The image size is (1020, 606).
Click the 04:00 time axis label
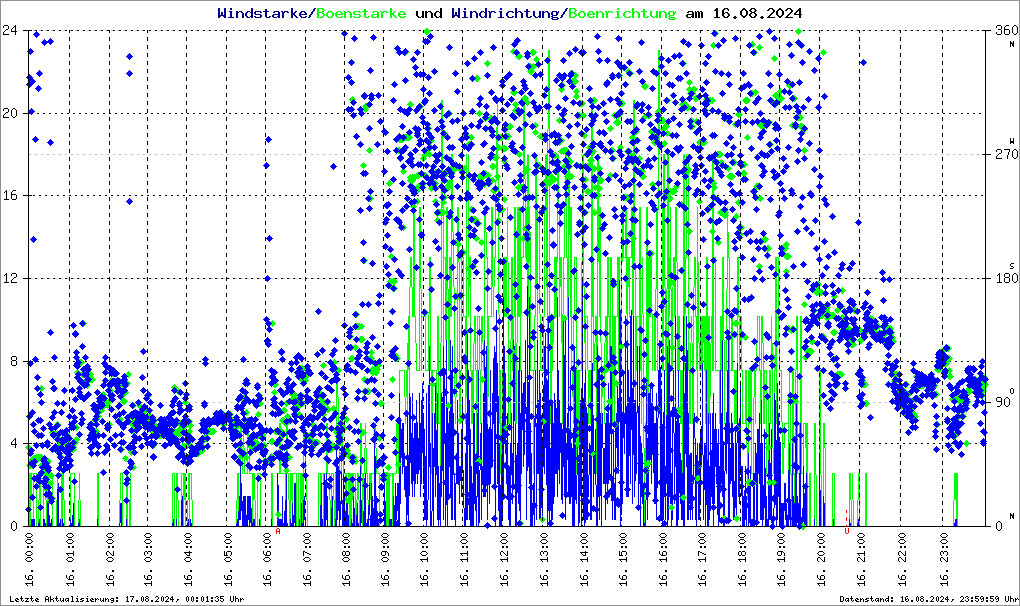click(189, 559)
